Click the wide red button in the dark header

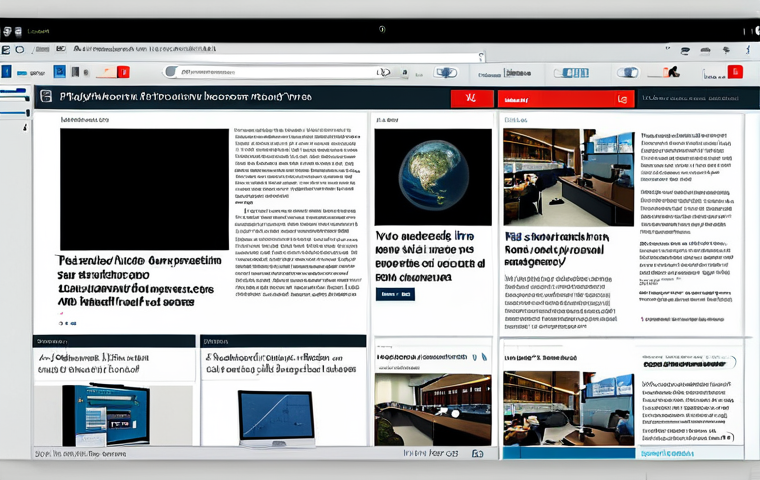[x=566, y=99]
